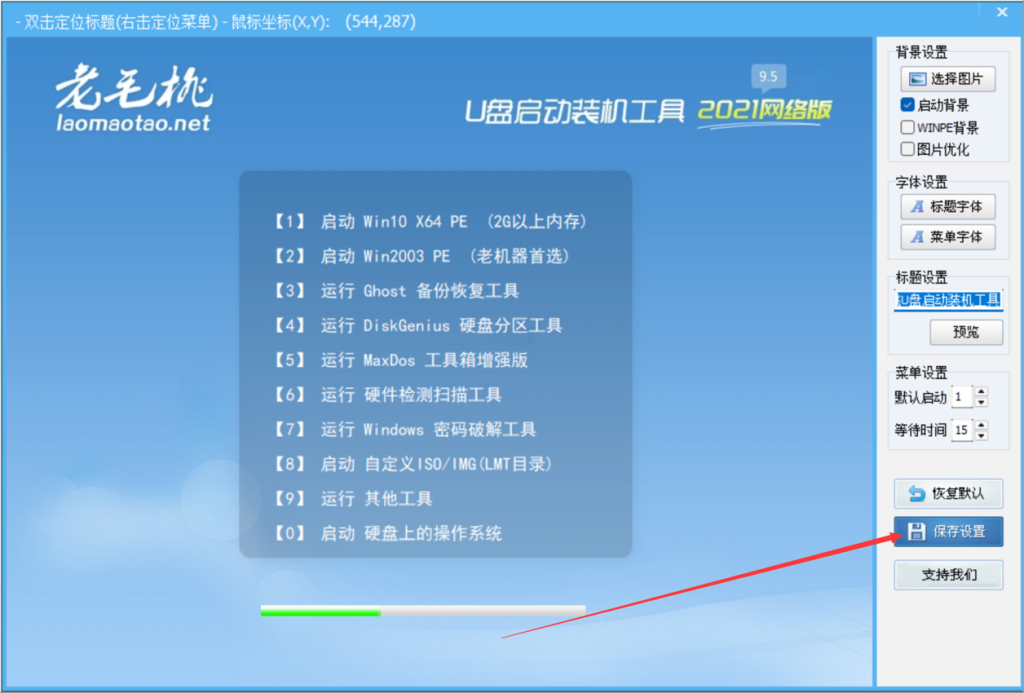
Task: Click the 恢复默认 undo arrow icon
Action: click(x=917, y=494)
